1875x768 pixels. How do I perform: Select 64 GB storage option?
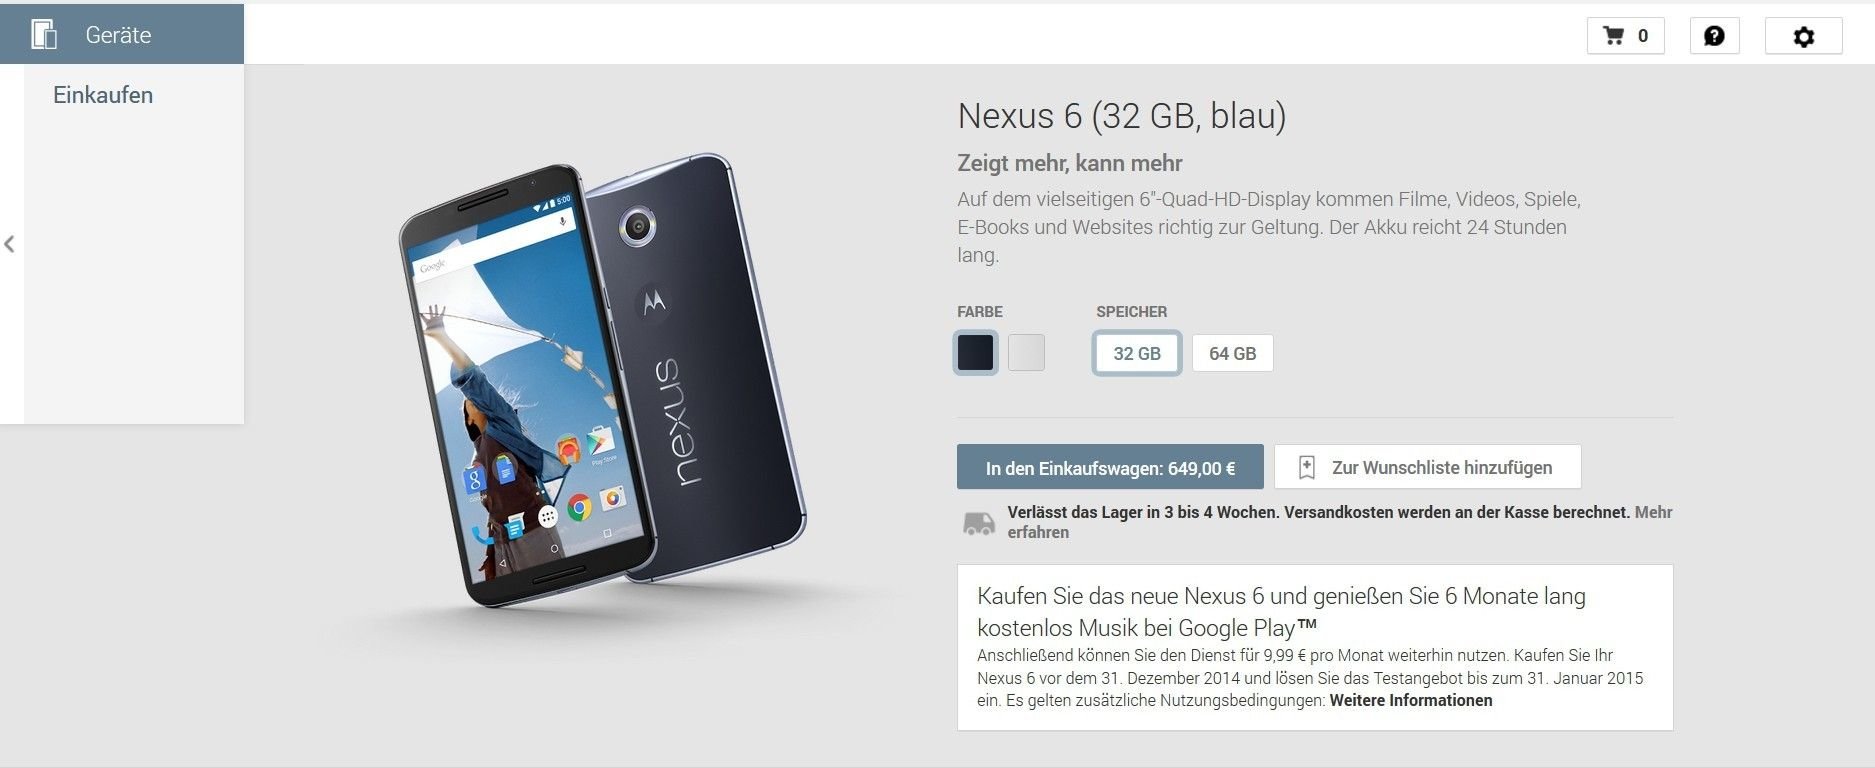click(1232, 353)
